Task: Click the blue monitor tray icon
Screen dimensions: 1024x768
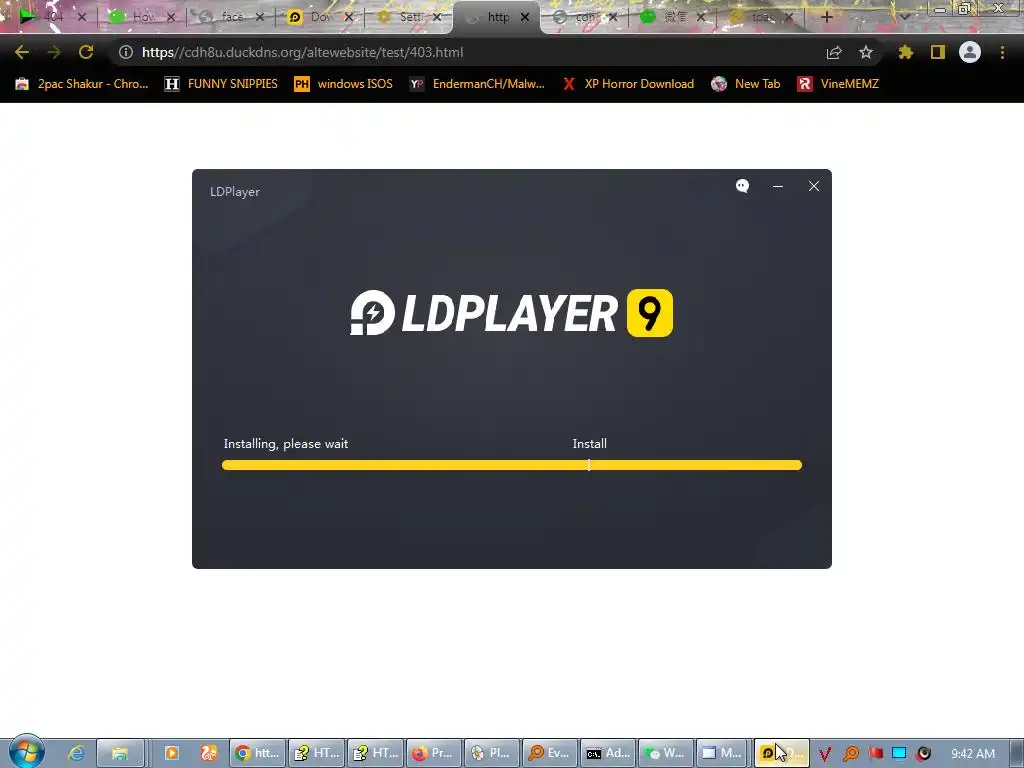Action: tap(899, 754)
